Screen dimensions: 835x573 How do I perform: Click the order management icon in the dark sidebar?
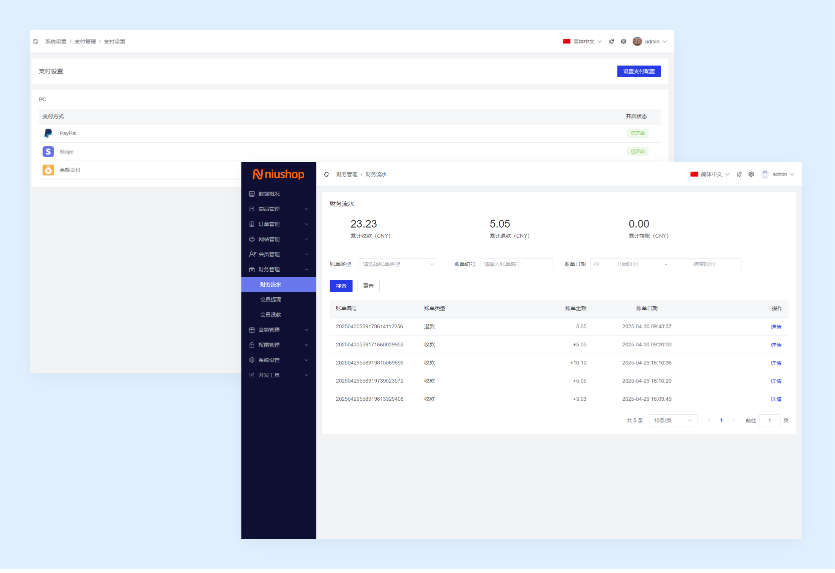250,224
